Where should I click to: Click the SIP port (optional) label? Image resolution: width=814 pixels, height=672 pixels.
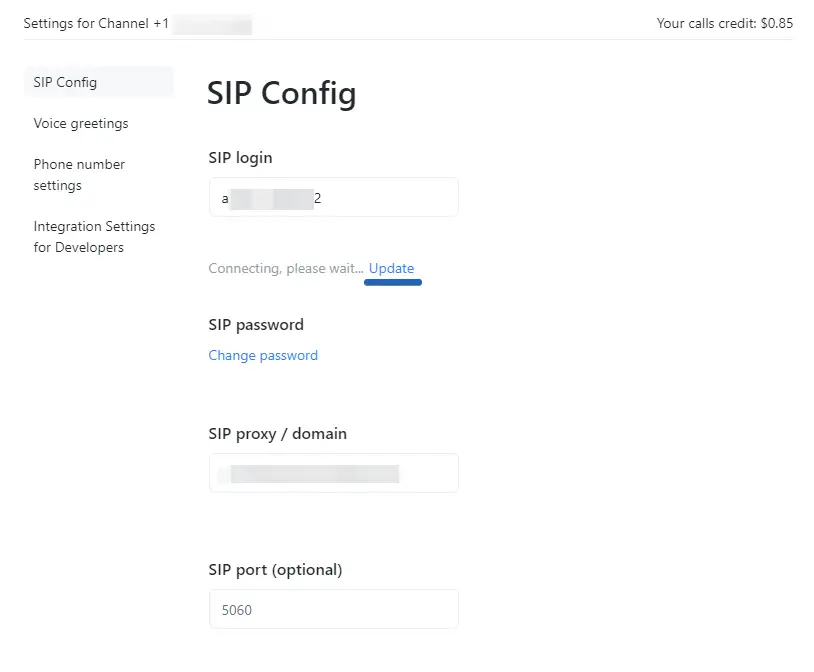coord(275,570)
